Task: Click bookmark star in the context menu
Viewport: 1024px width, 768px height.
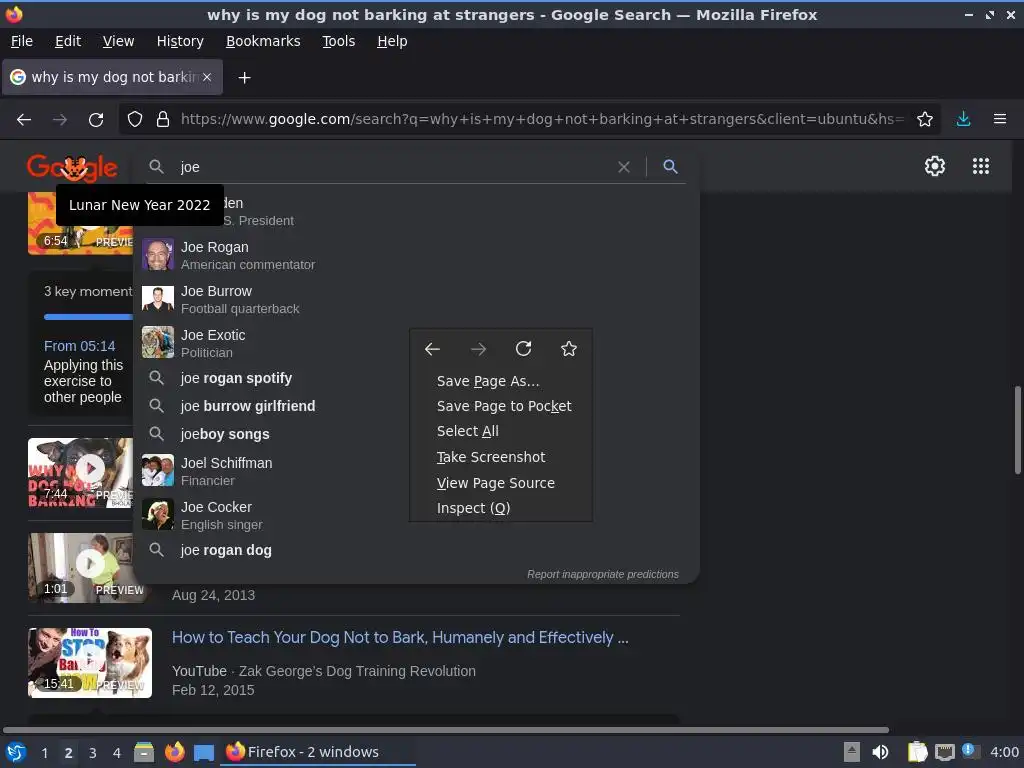Action: pyautogui.click(x=569, y=349)
